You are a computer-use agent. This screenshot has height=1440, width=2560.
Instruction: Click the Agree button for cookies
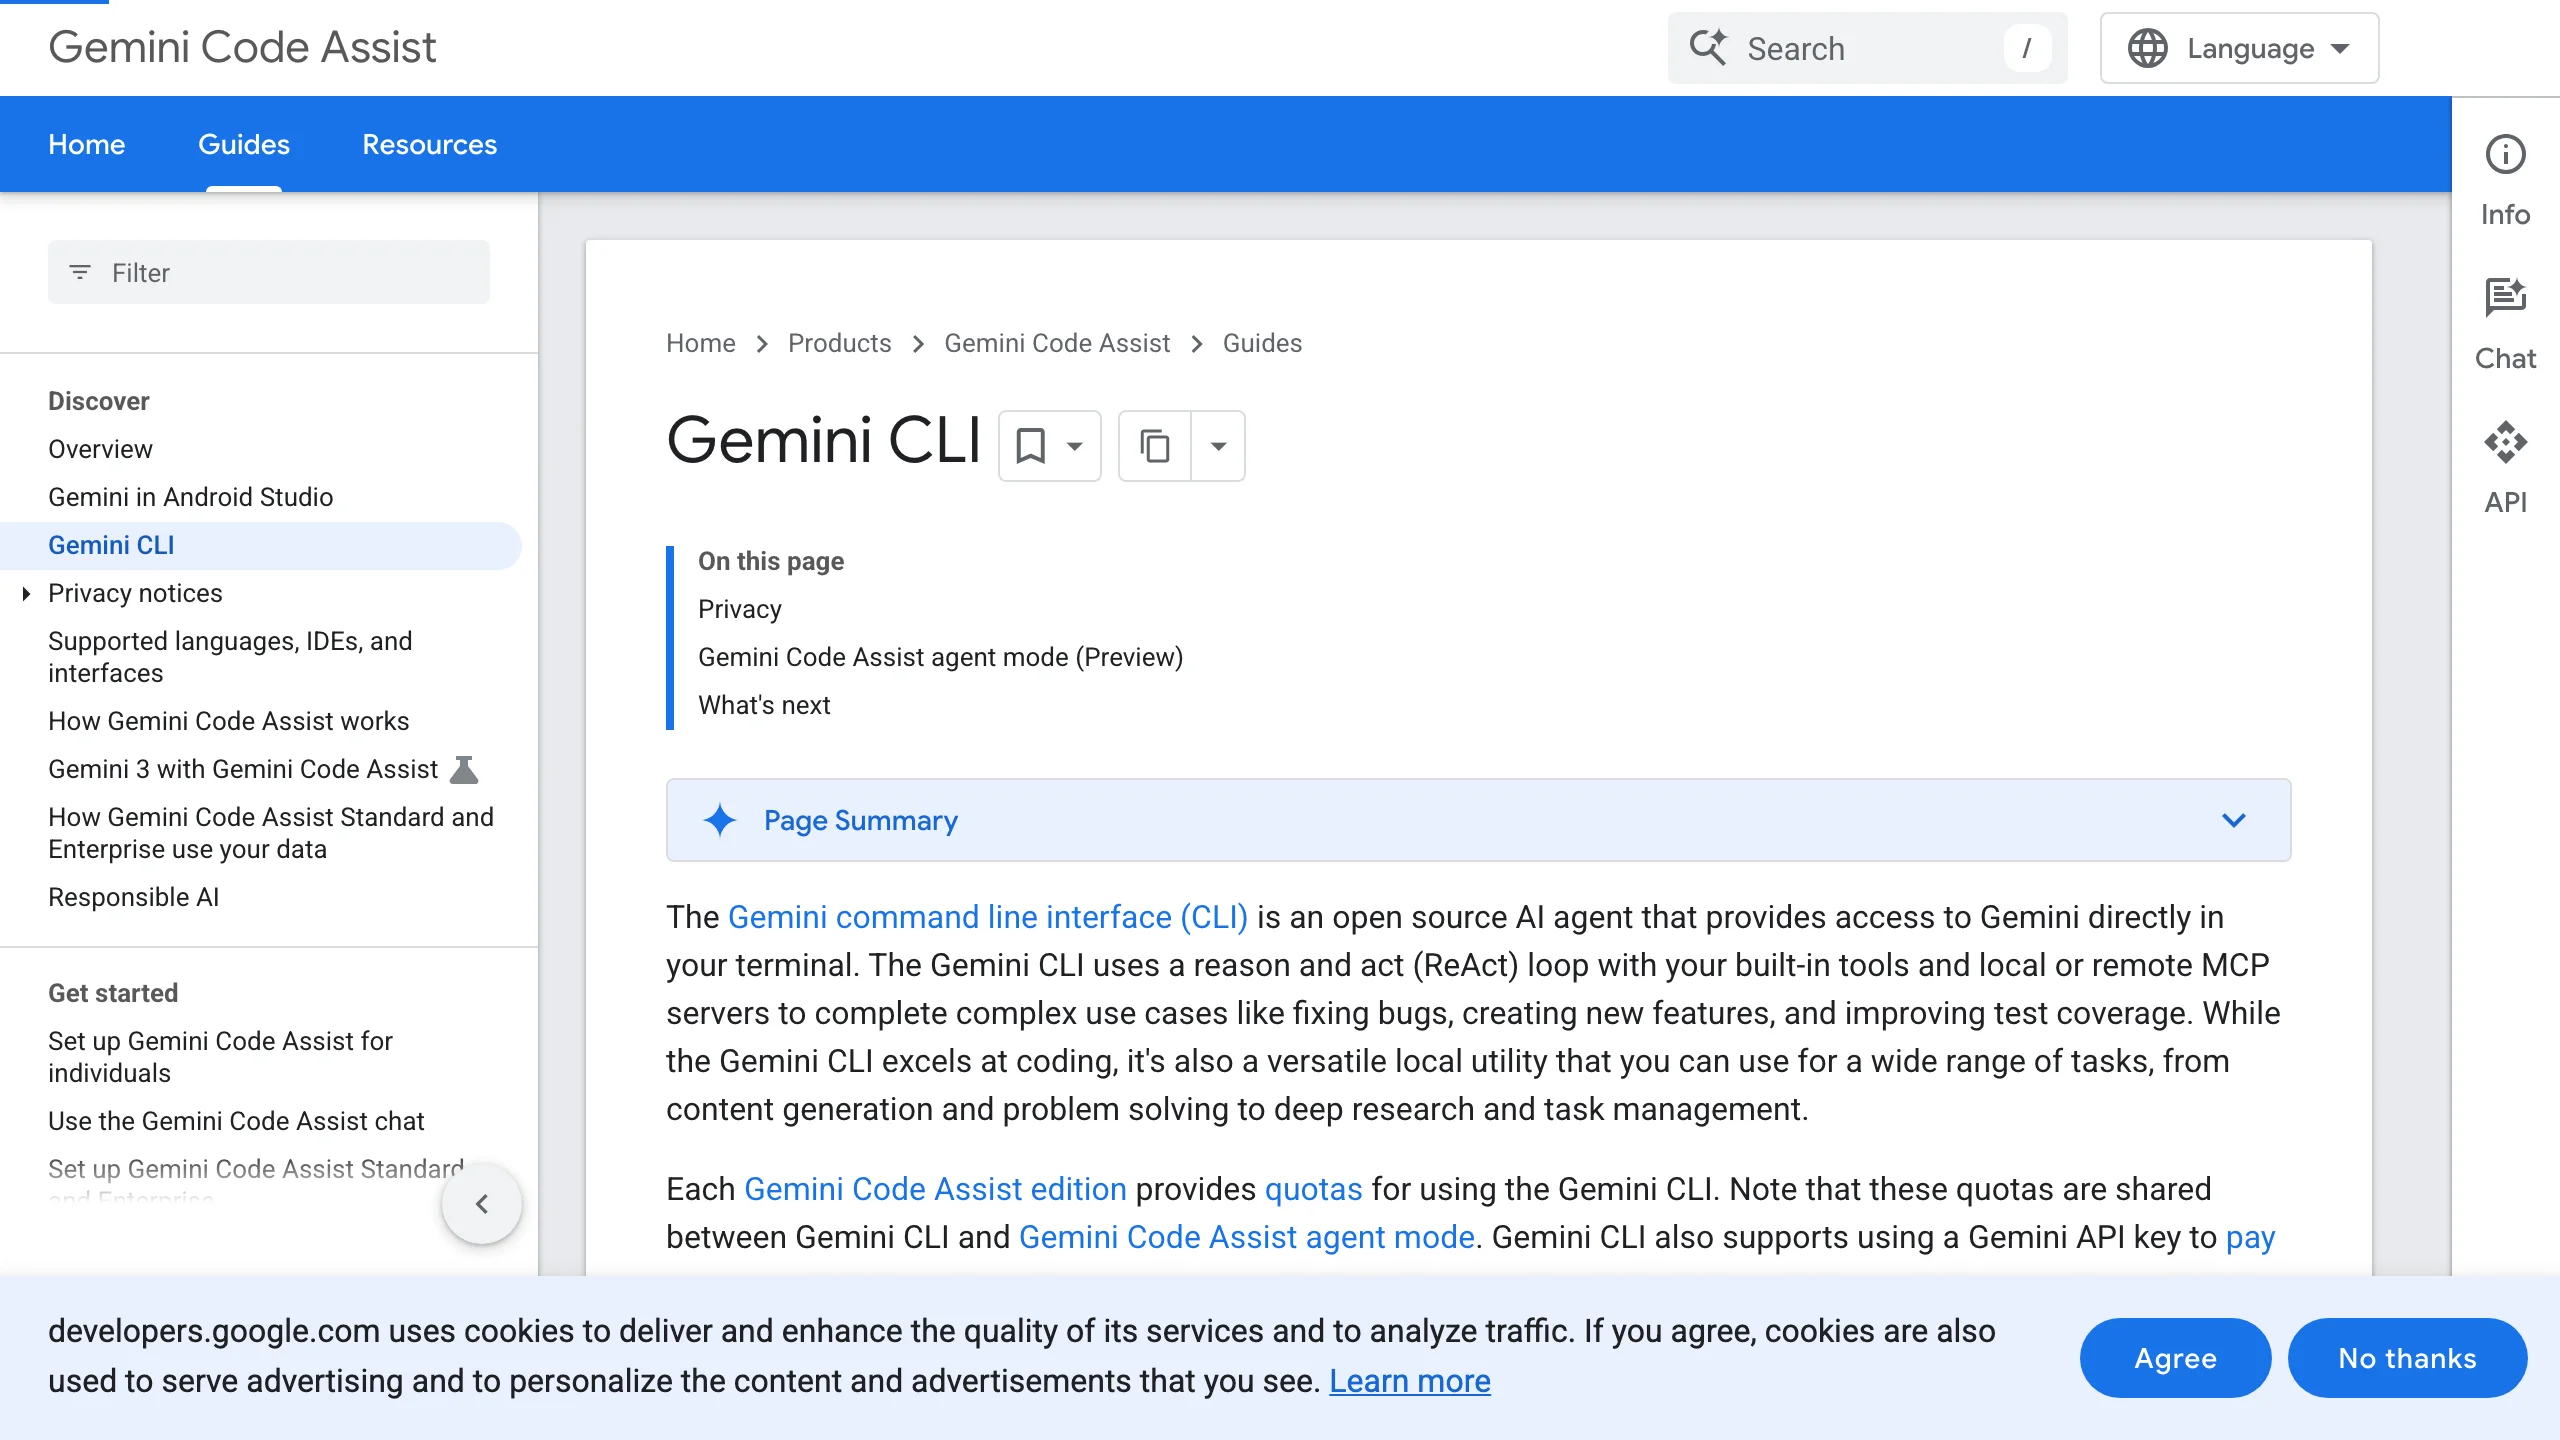point(2175,1357)
